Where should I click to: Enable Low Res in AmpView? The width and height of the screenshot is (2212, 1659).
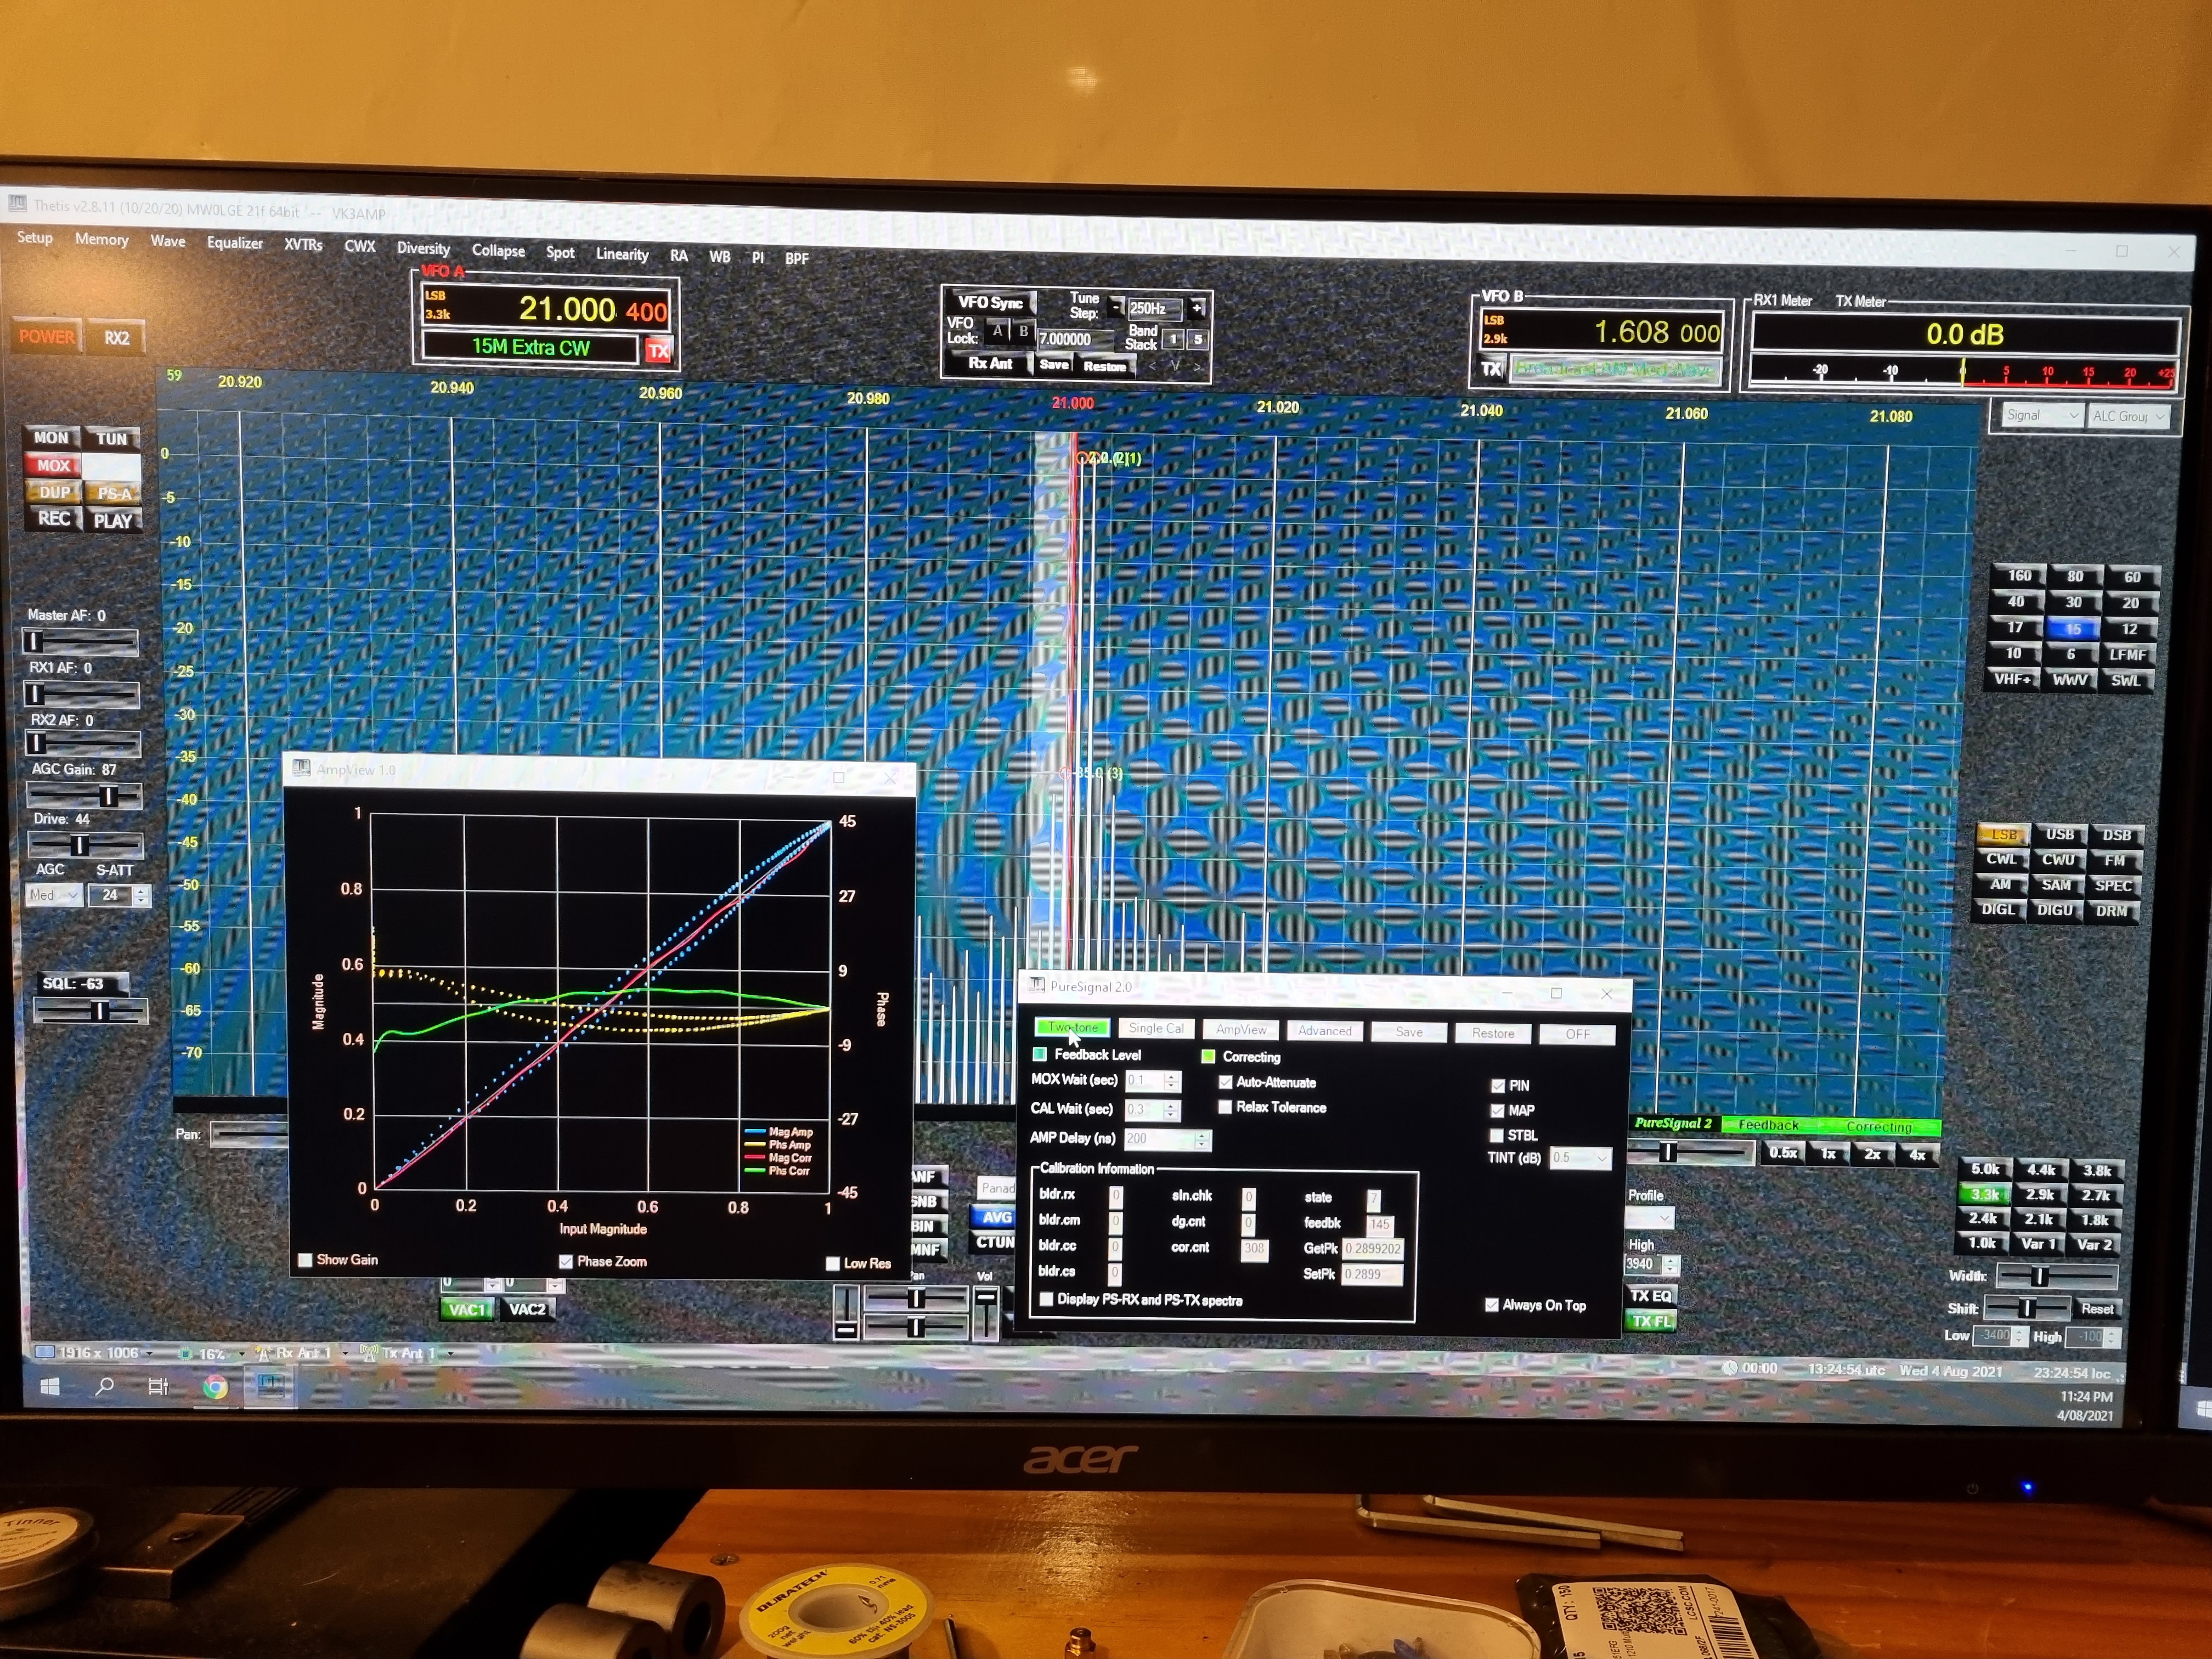[x=833, y=1264]
